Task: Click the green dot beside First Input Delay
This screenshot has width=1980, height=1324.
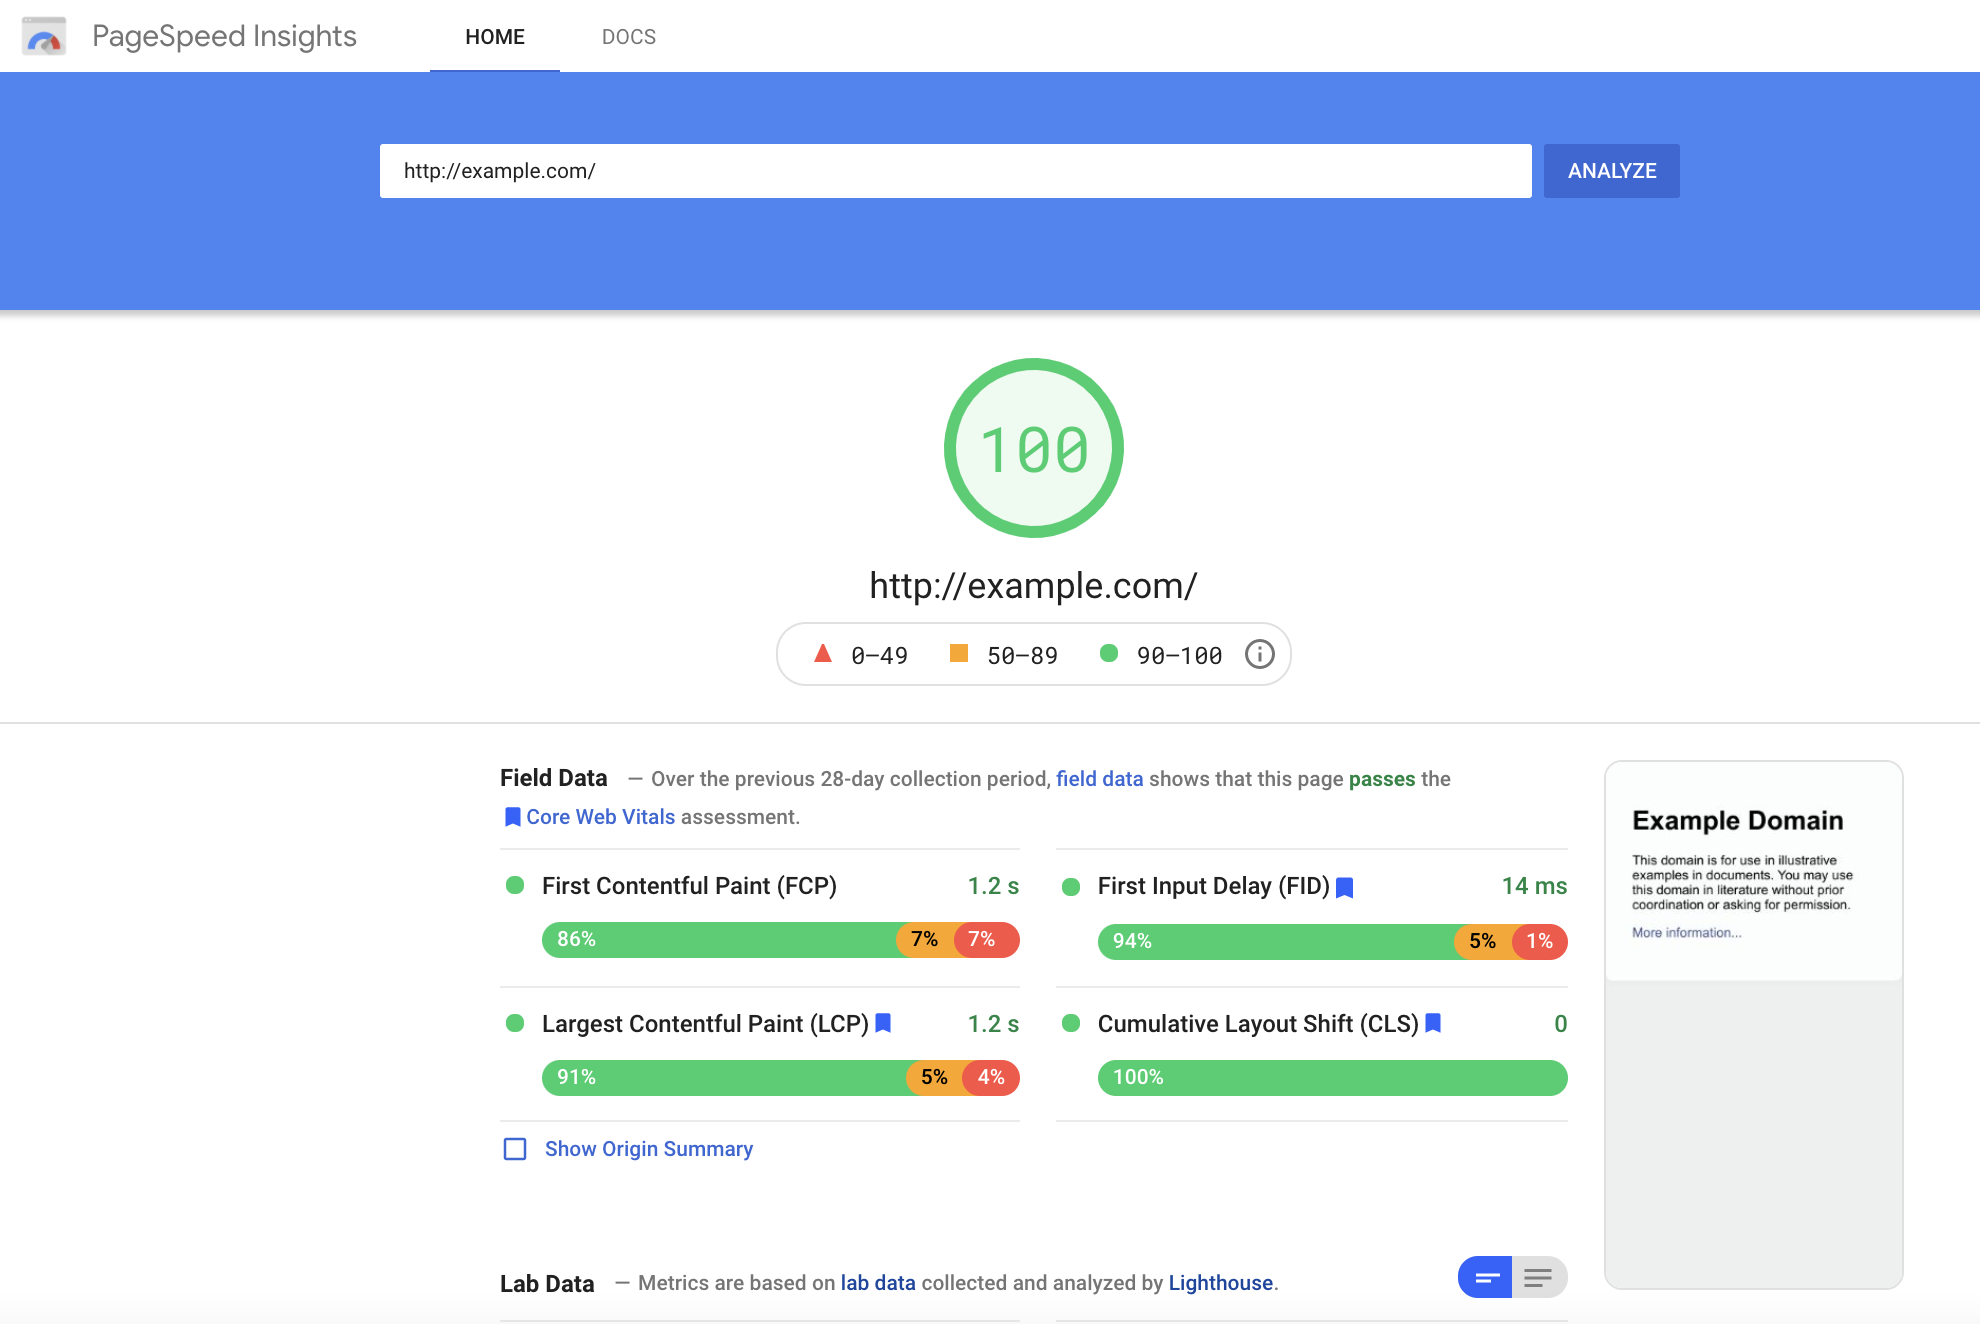Action: pyautogui.click(x=1071, y=886)
